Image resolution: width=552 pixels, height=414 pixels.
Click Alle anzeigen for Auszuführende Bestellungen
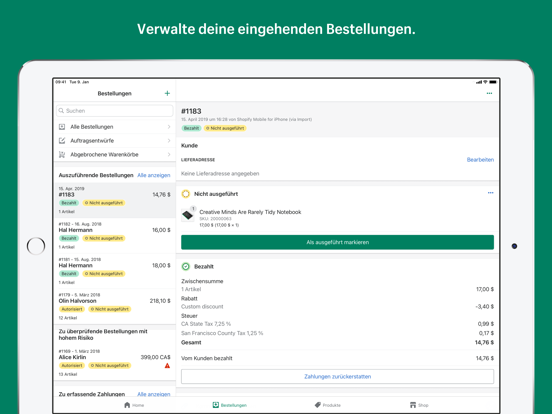[153, 175]
